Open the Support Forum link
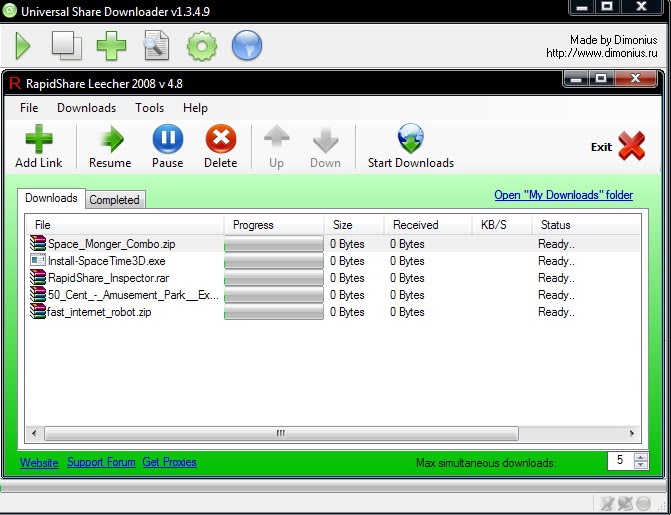 coord(101,462)
